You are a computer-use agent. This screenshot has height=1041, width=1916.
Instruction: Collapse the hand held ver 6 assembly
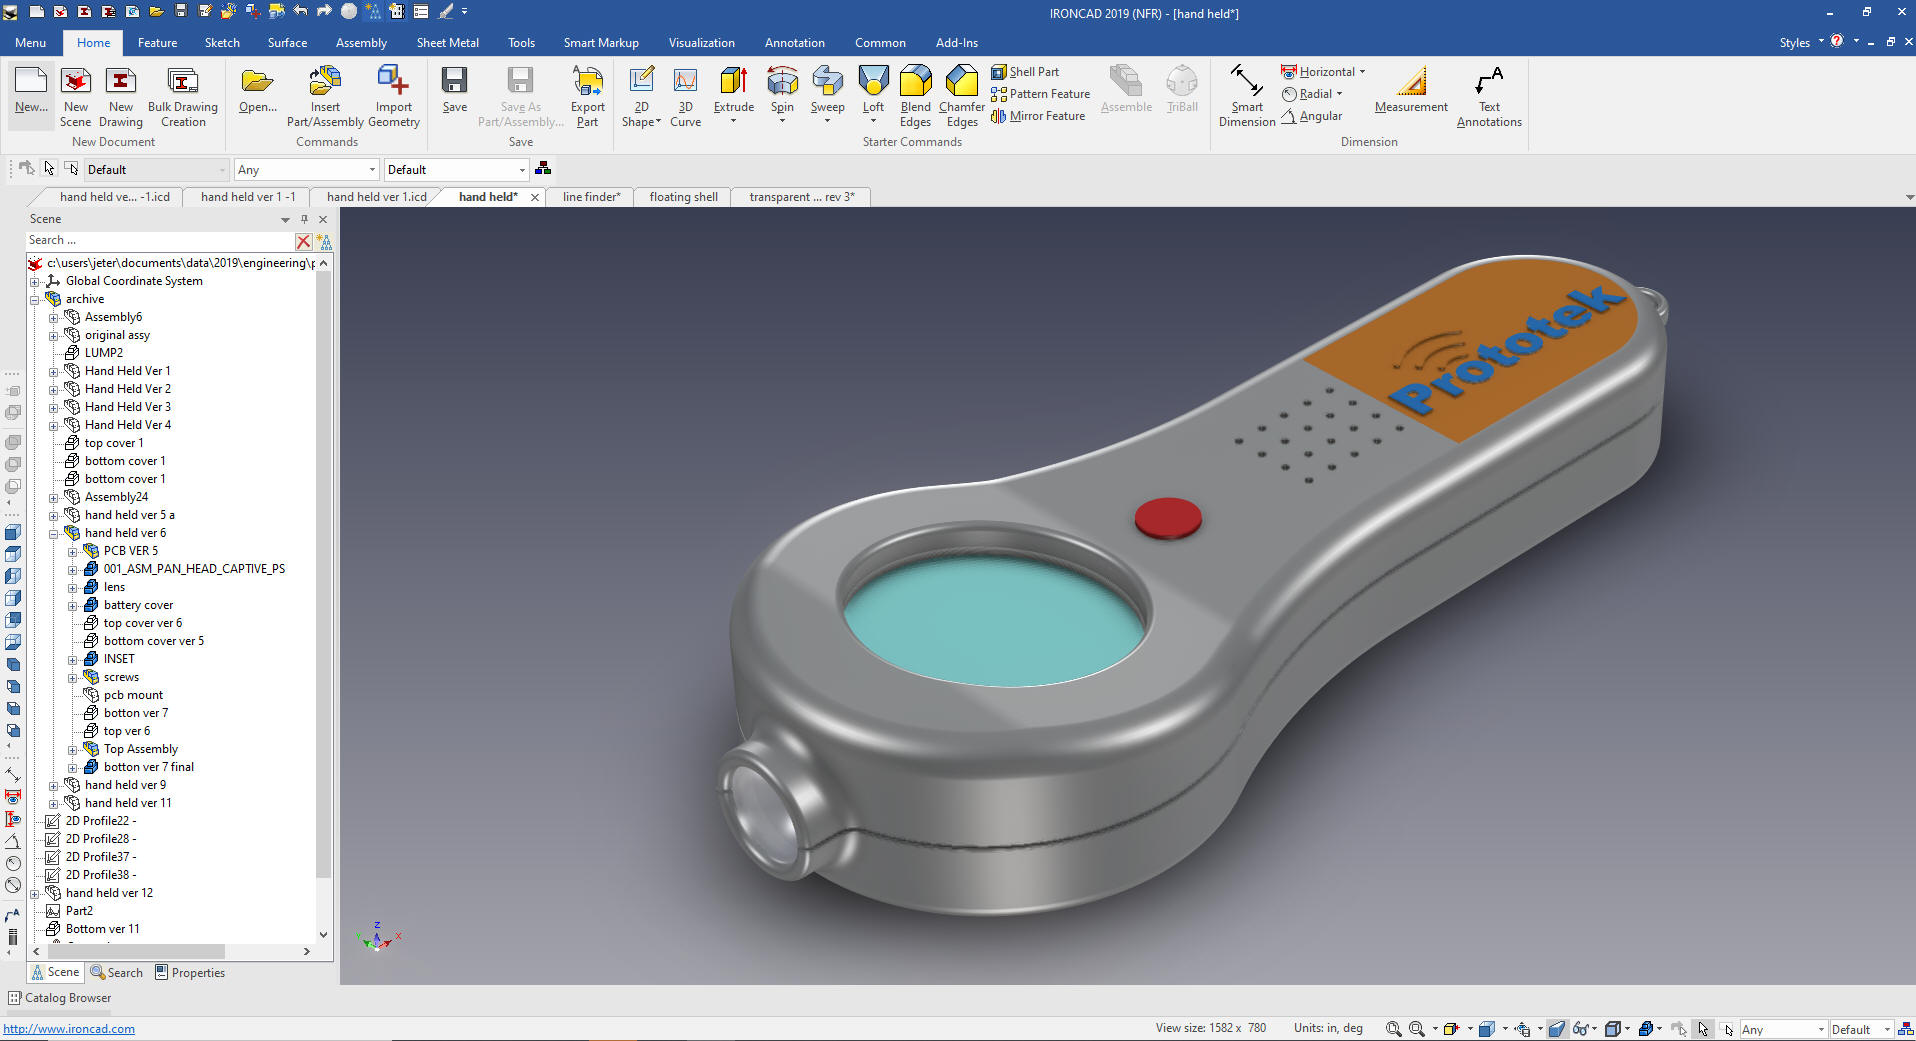point(54,533)
